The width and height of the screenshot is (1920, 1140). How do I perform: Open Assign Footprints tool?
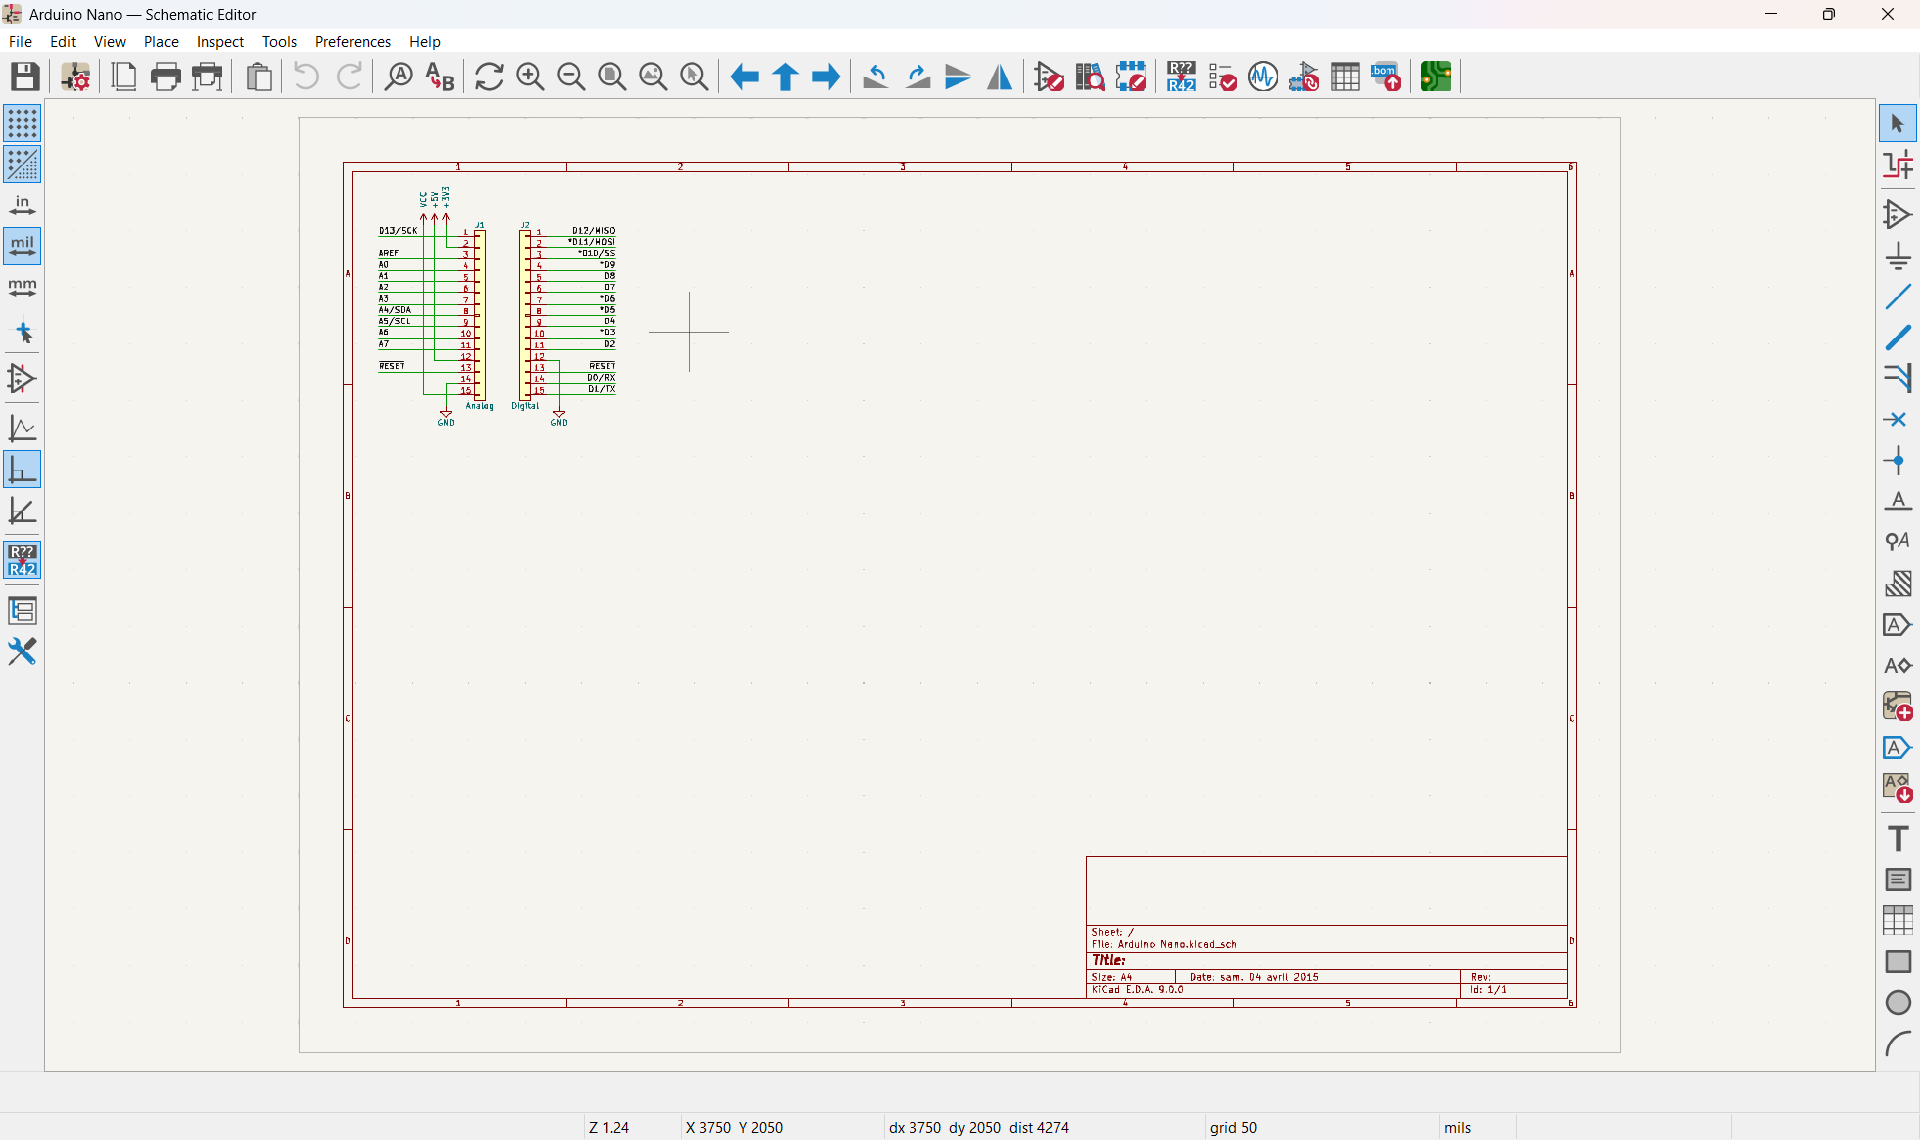1304,77
